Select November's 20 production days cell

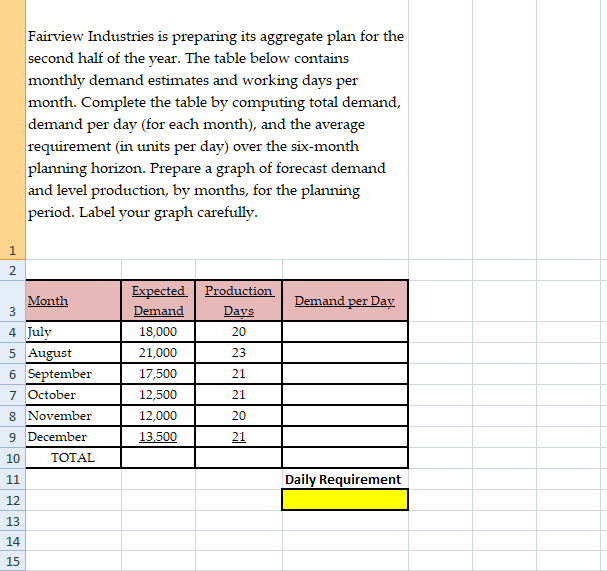(x=239, y=415)
